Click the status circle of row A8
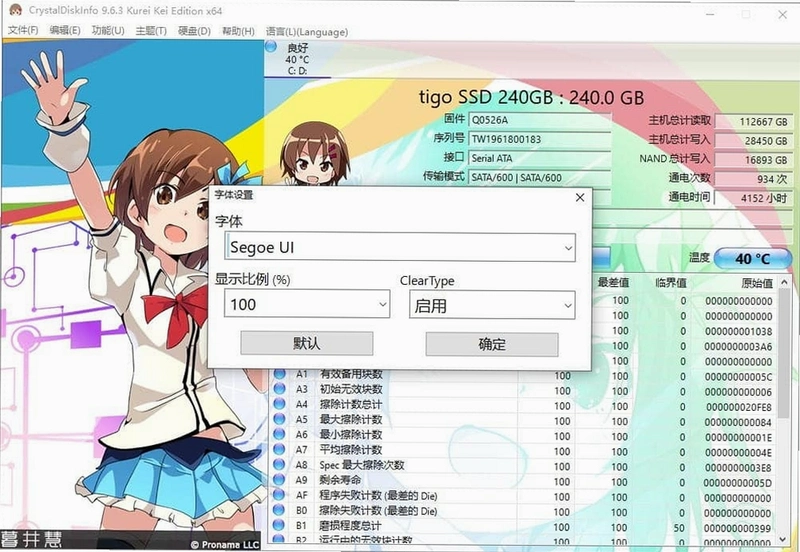The height and width of the screenshot is (552, 800). pyautogui.click(x=279, y=465)
